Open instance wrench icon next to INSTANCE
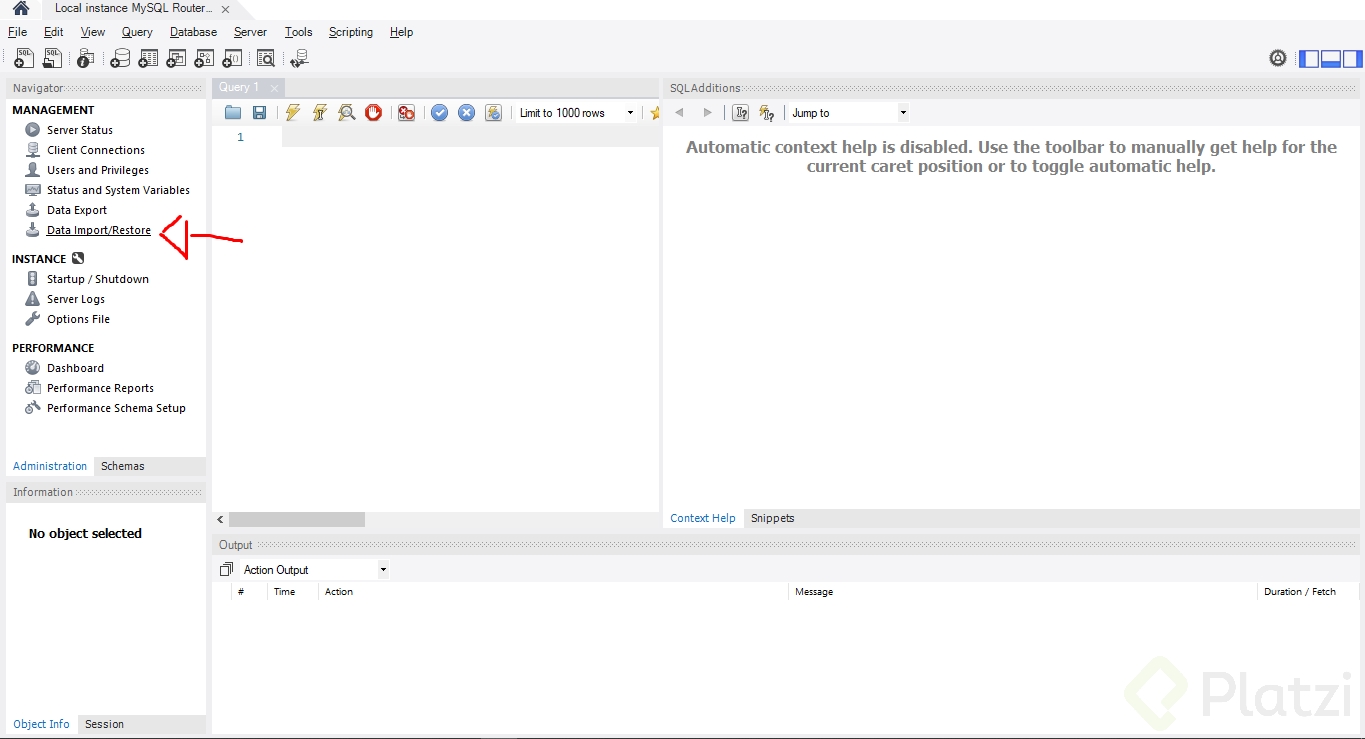This screenshot has width=1365, height=739. click(78, 258)
